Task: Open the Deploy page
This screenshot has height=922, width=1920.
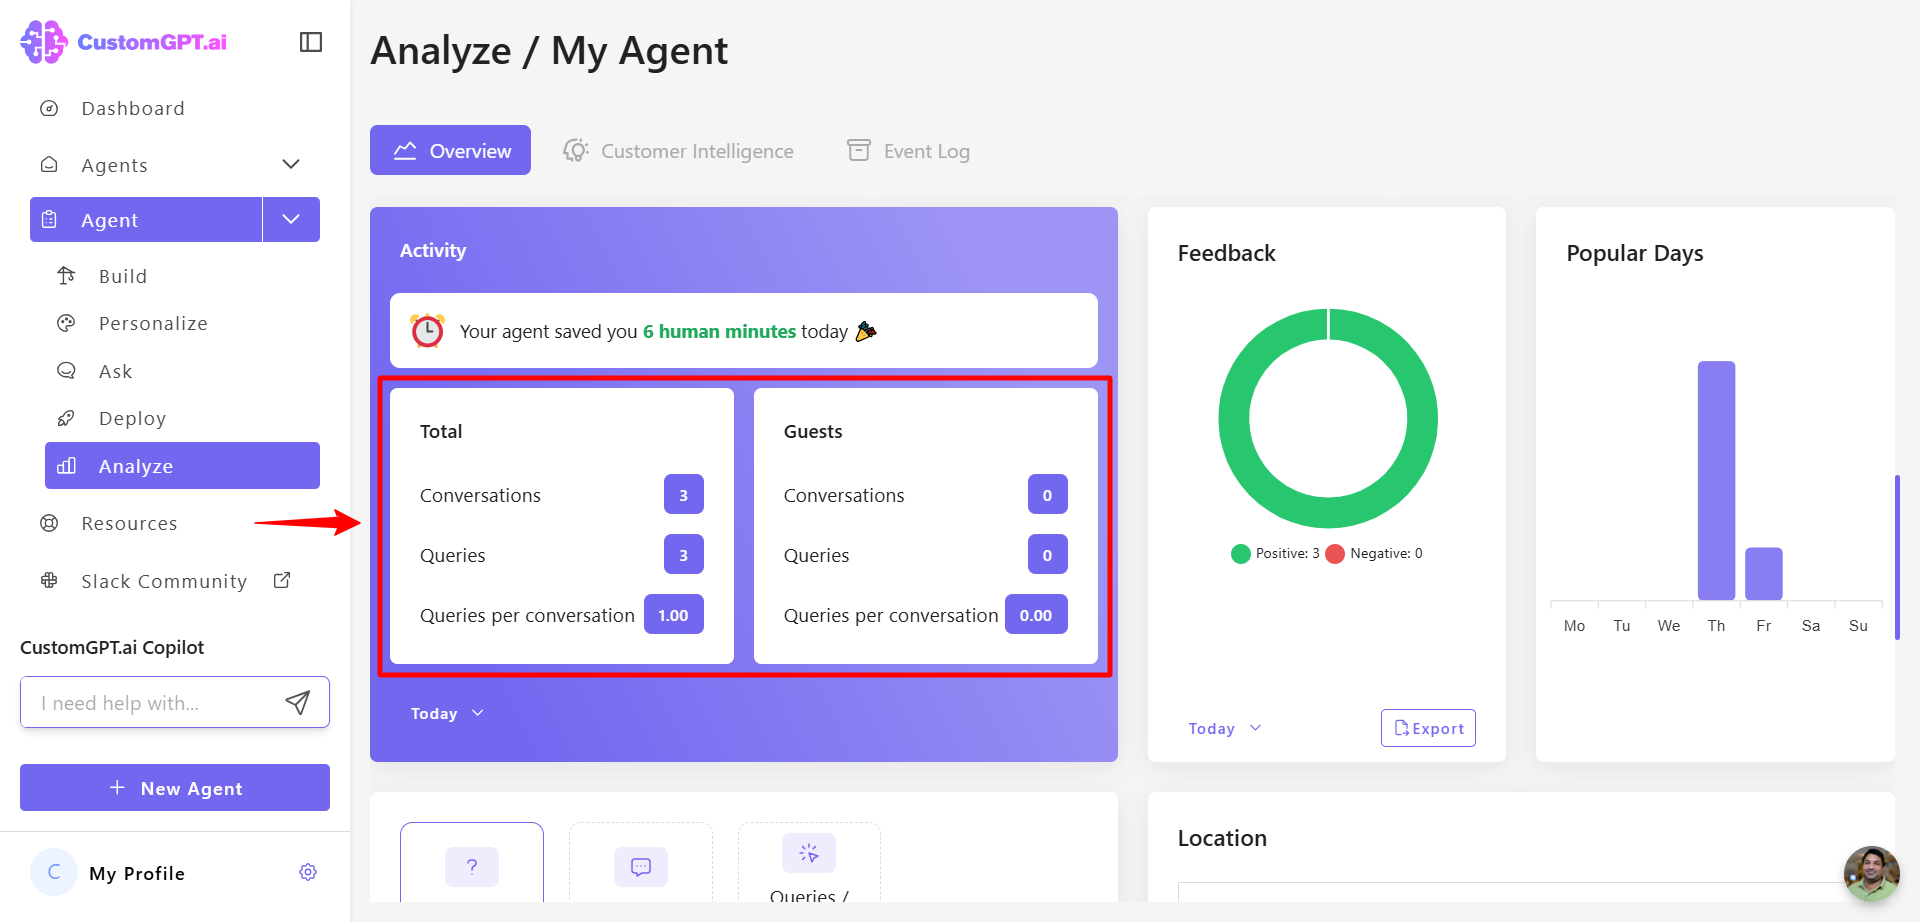Action: (132, 418)
